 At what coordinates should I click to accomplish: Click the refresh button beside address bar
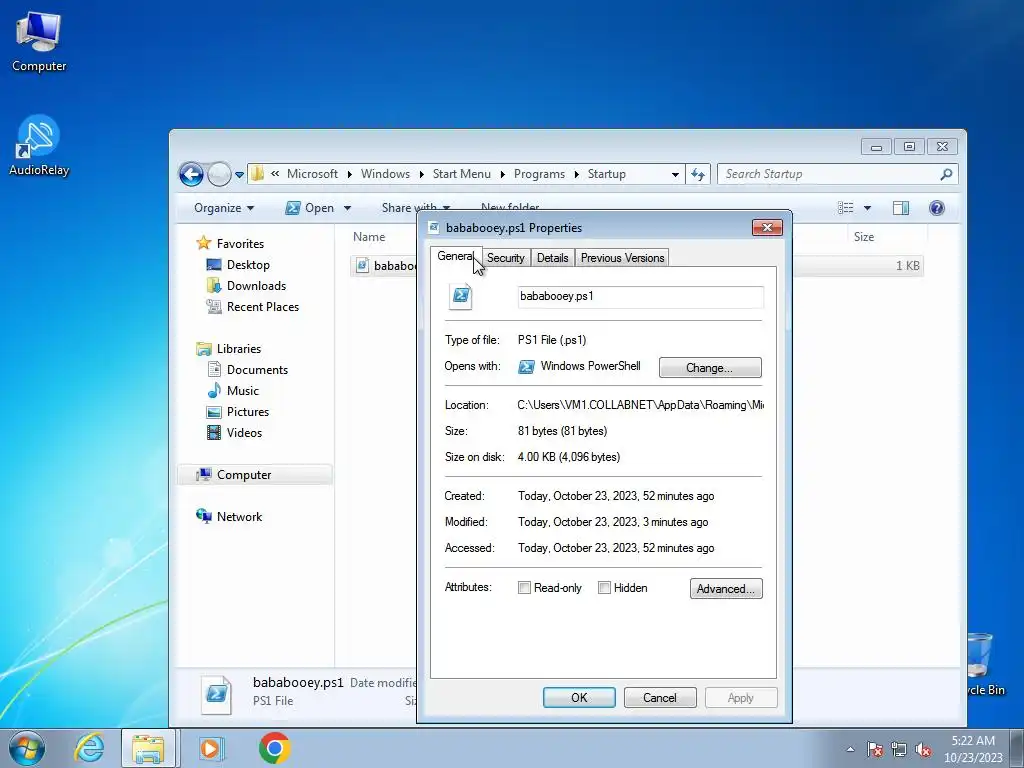click(x=698, y=174)
